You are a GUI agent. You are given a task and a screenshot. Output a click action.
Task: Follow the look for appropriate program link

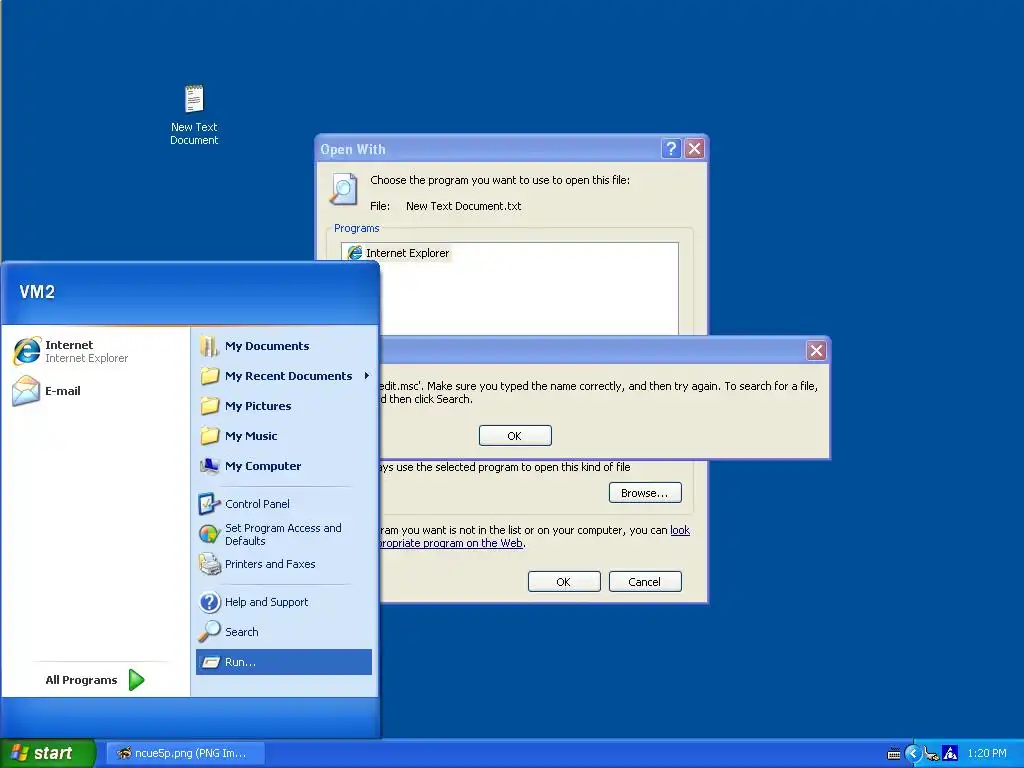680,530
